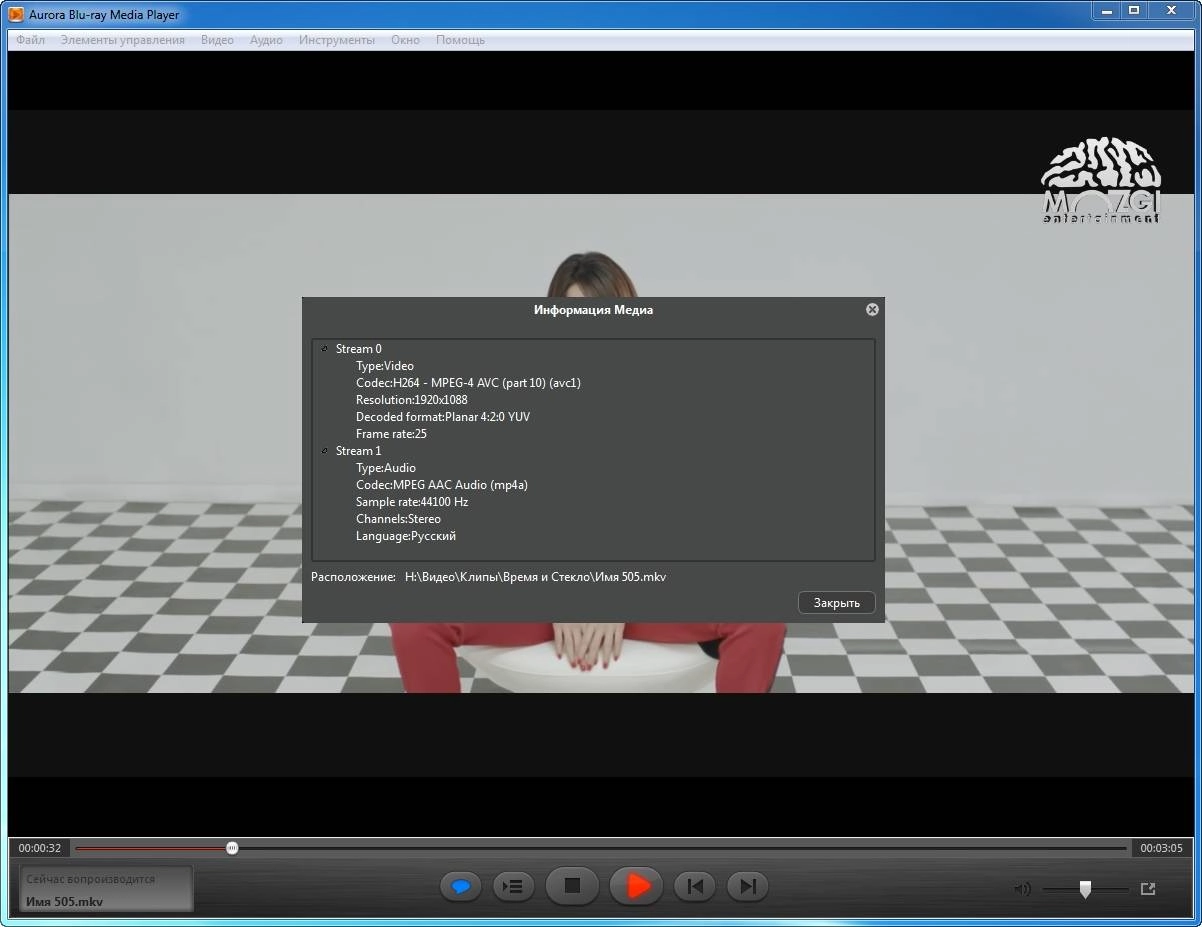
Task: Select the Resolution:1920x1088 row
Action: (x=412, y=400)
